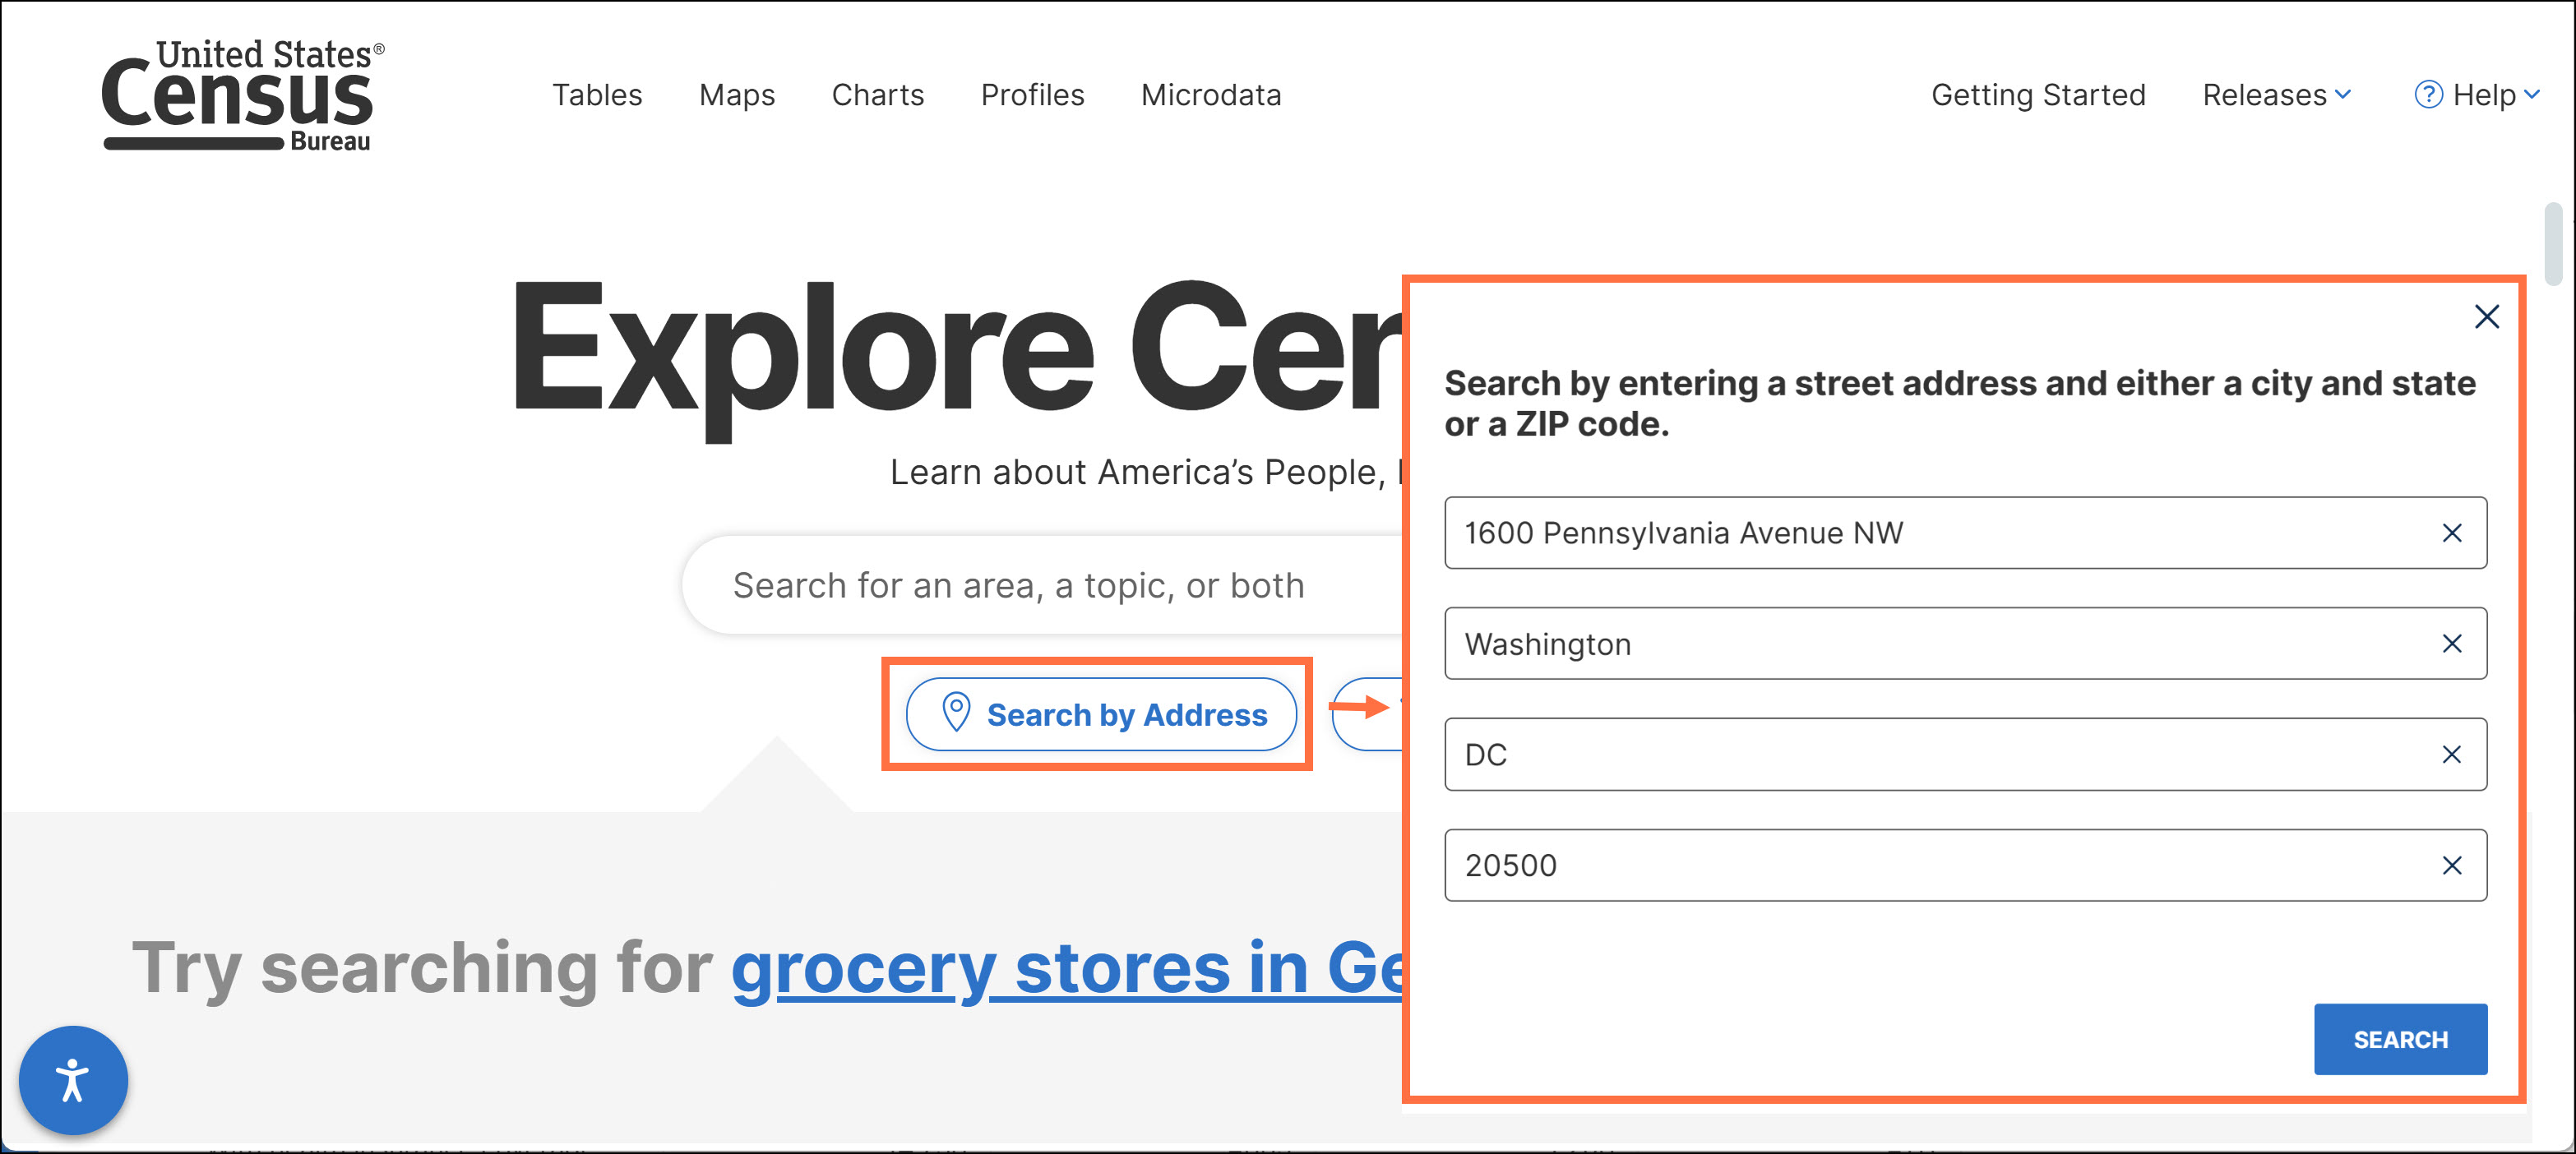Go to Microdata section
This screenshot has height=1154, width=2576.
[1211, 95]
